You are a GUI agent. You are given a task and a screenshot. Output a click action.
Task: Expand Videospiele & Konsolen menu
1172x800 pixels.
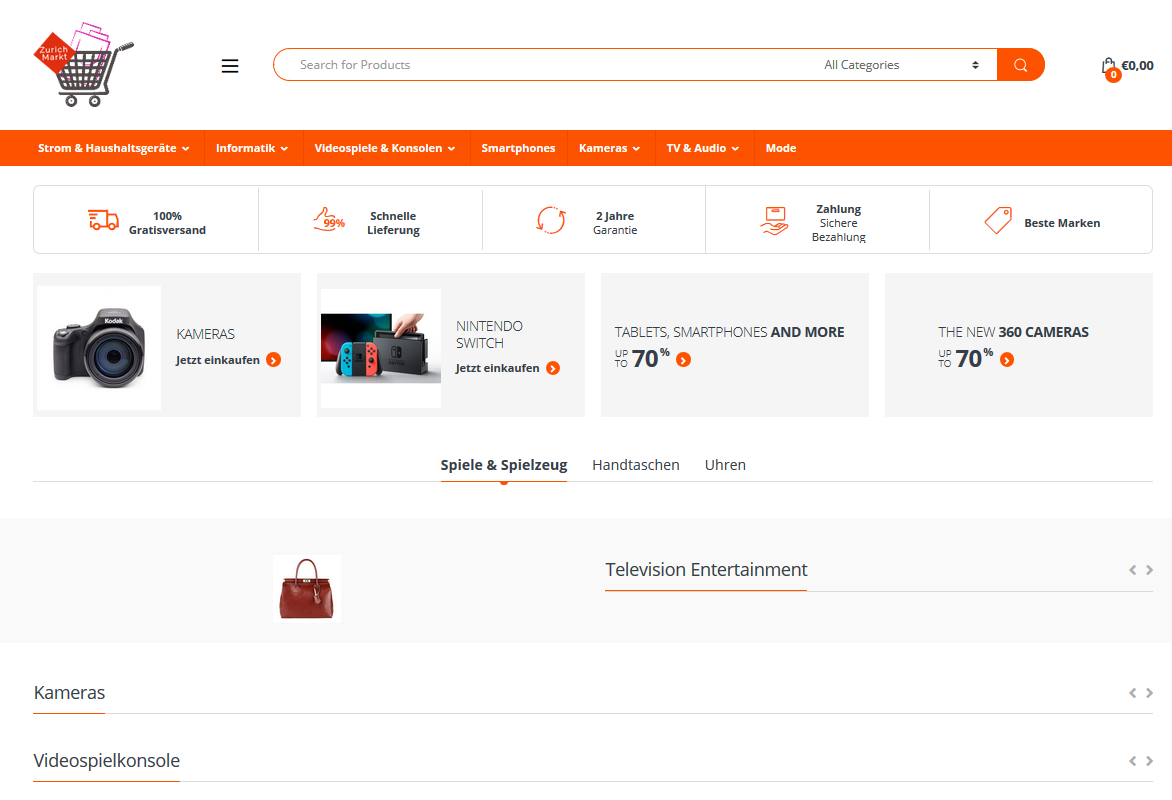[x=385, y=148]
